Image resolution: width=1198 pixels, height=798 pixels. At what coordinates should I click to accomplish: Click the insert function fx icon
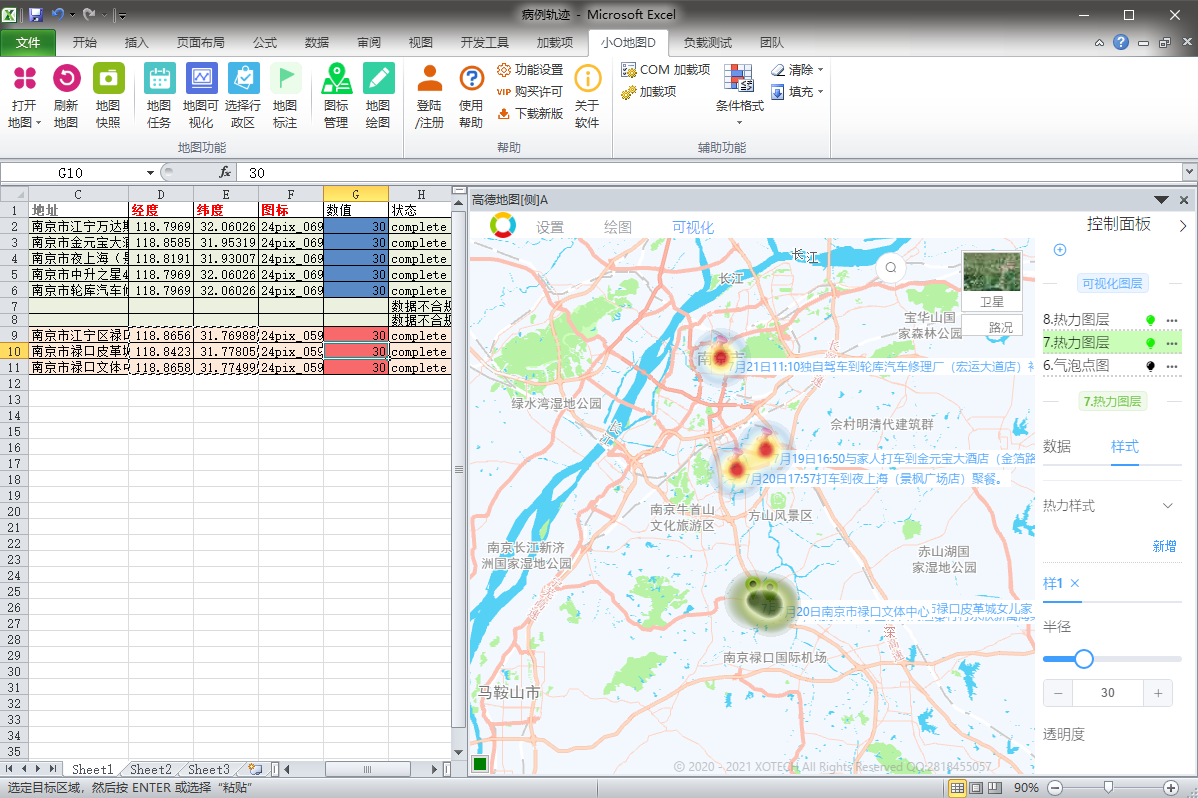tap(225, 173)
